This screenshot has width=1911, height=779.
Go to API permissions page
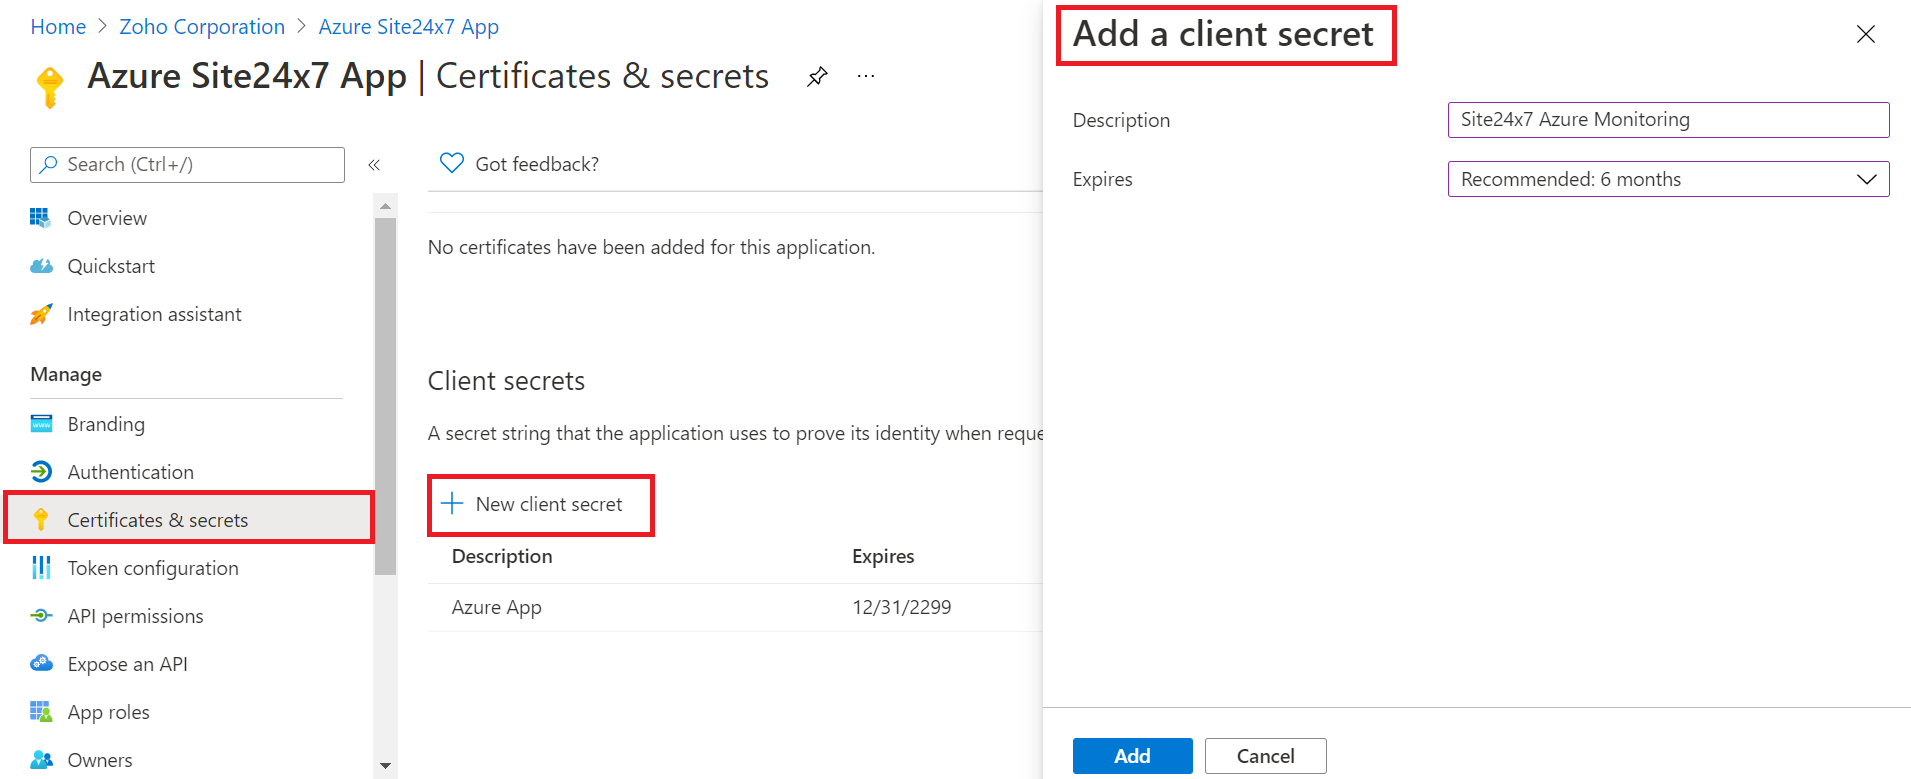(135, 616)
